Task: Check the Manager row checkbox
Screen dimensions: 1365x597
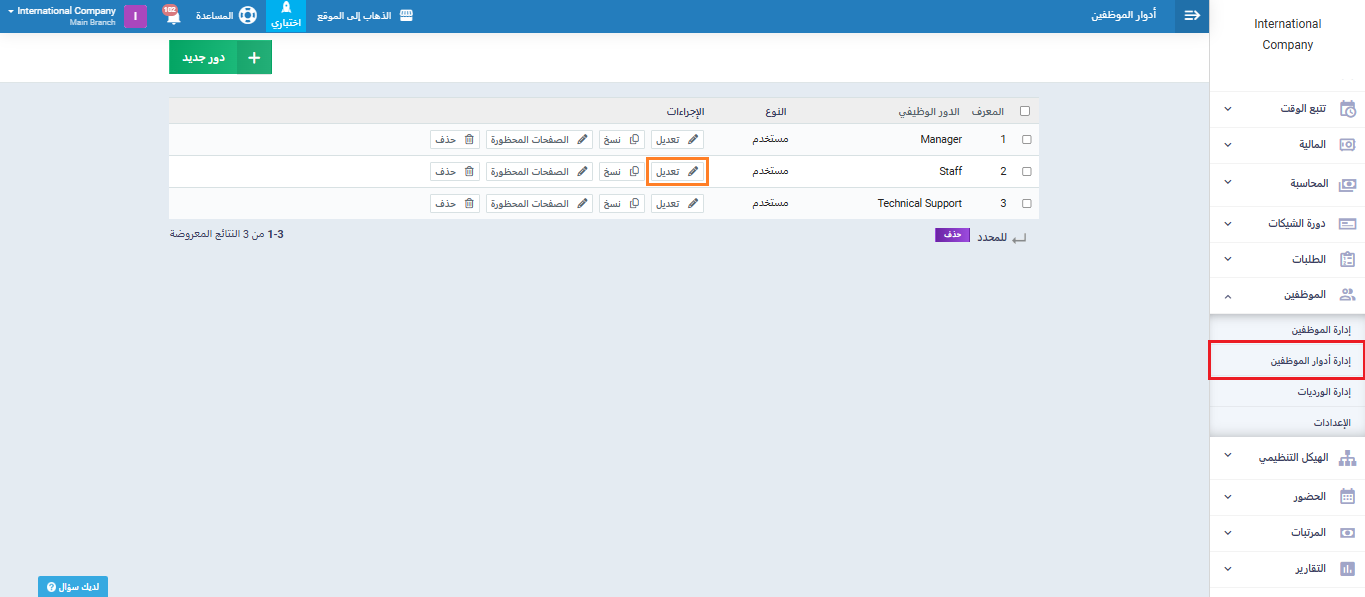Action: [1026, 140]
